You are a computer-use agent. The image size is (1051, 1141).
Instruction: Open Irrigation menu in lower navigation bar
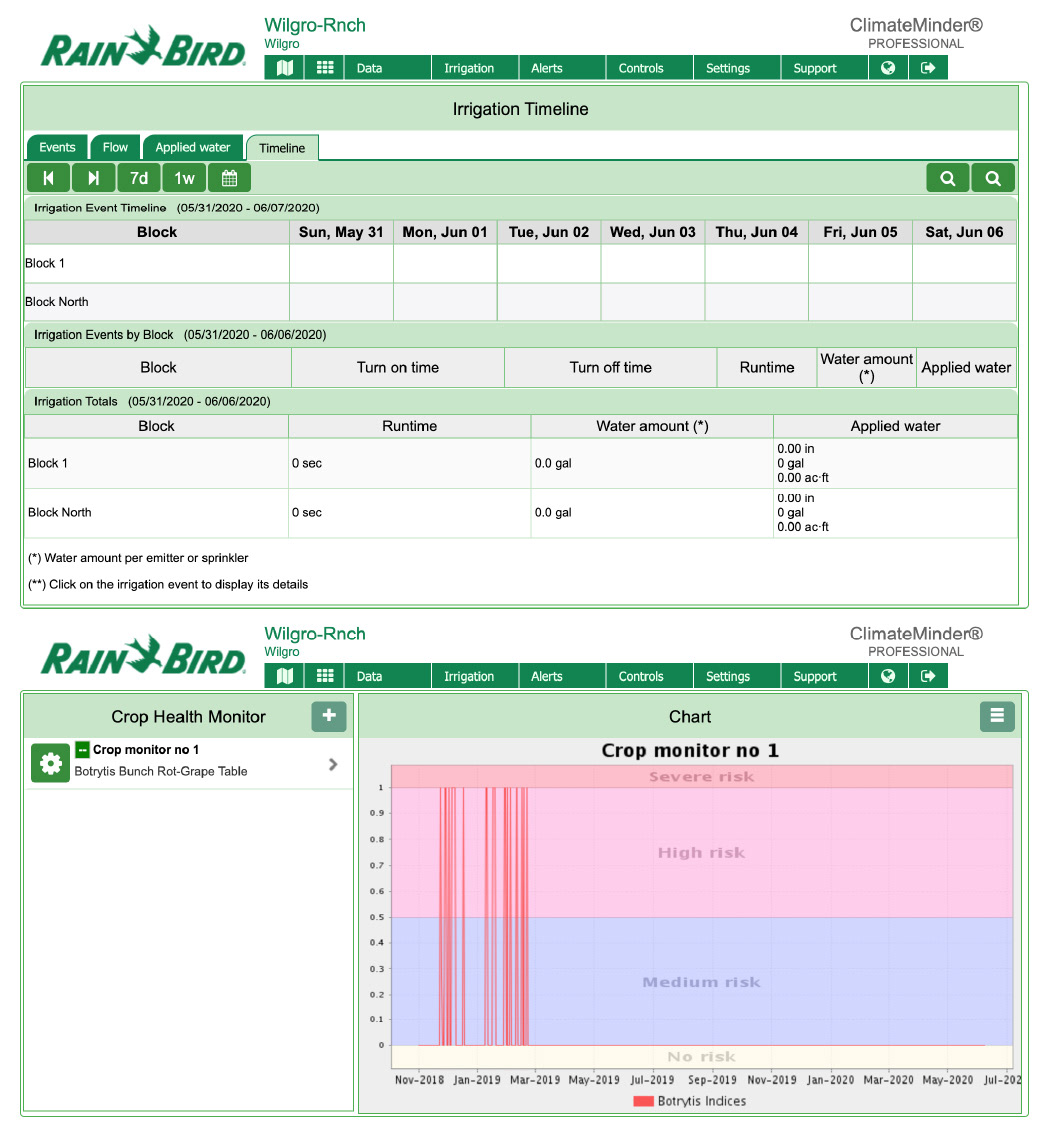tap(475, 676)
